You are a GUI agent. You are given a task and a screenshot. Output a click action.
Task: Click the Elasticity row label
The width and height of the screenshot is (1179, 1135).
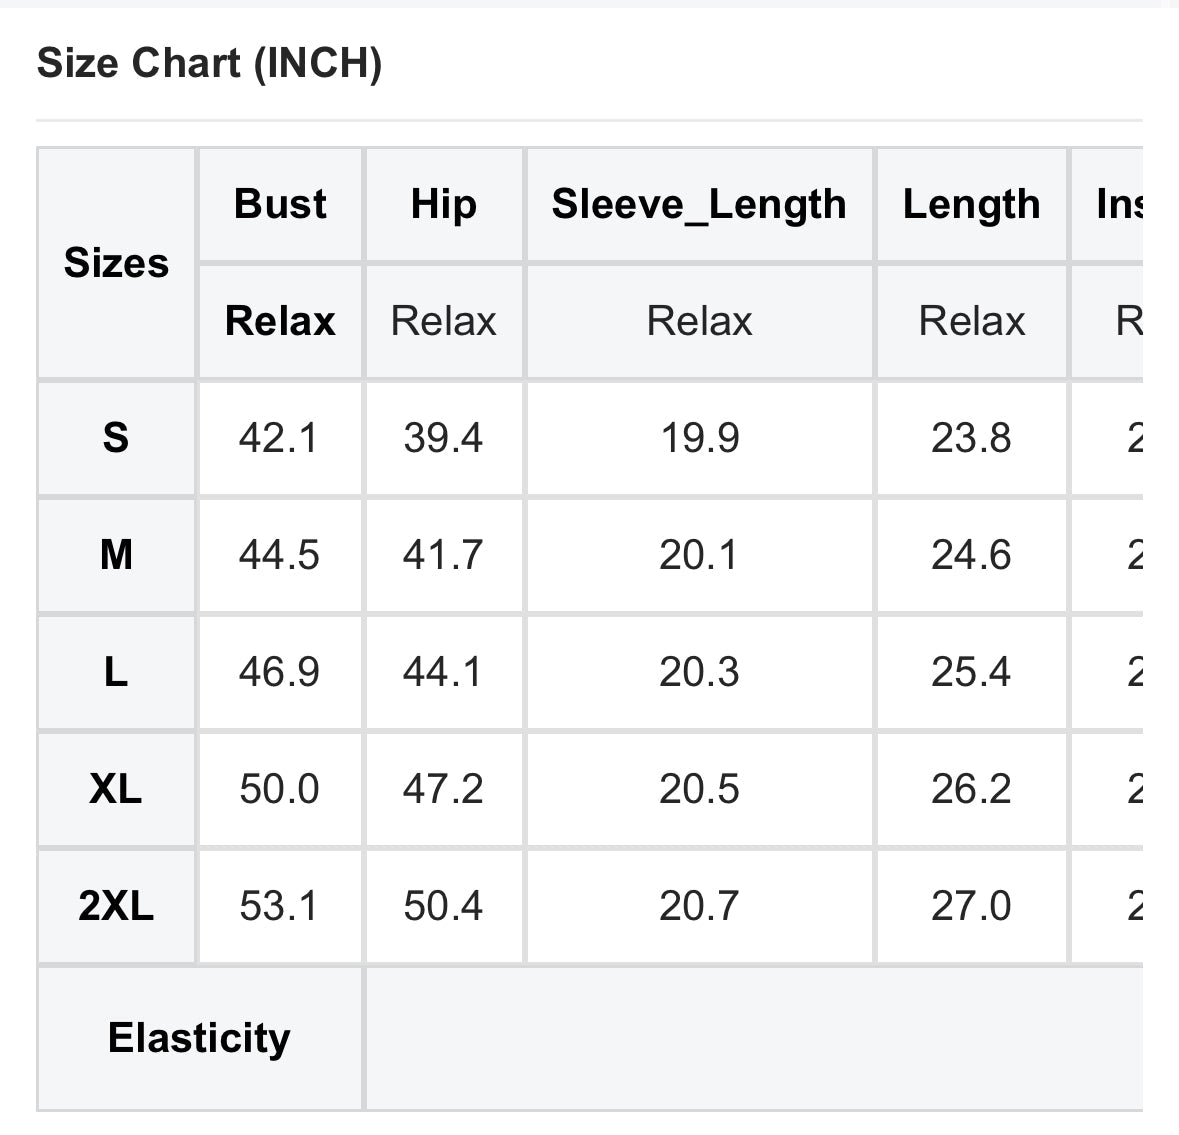click(199, 1038)
